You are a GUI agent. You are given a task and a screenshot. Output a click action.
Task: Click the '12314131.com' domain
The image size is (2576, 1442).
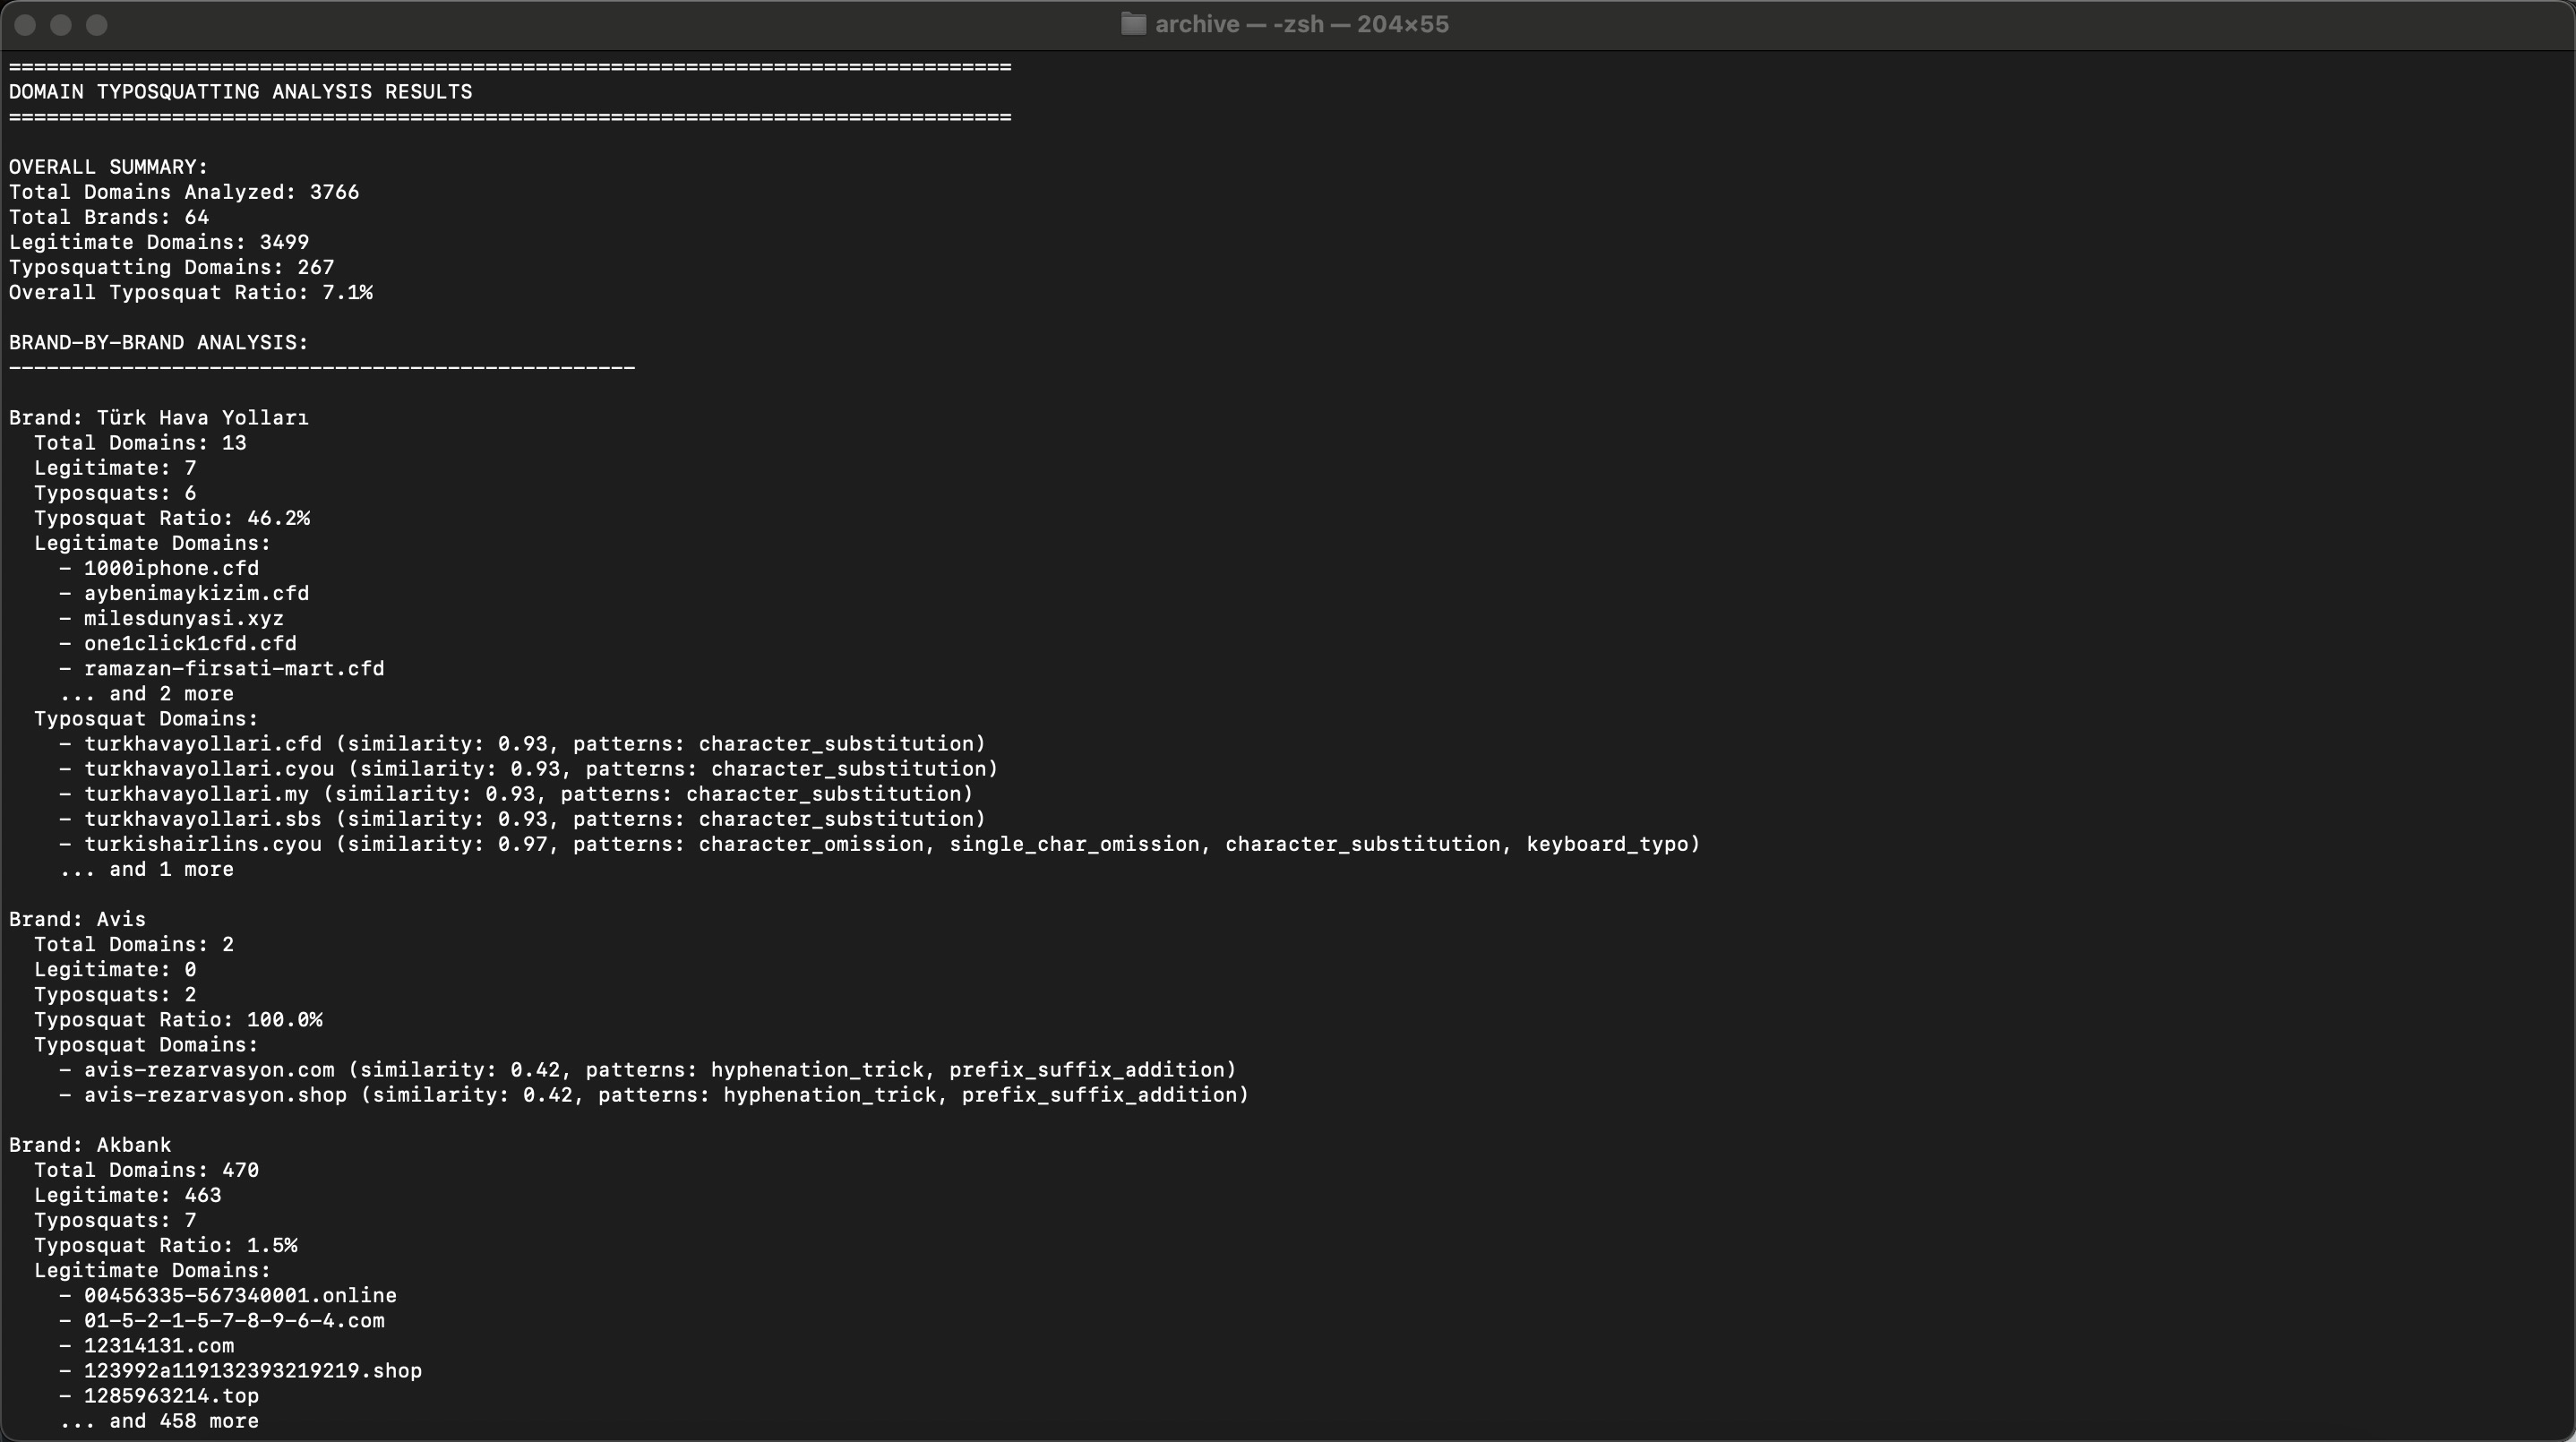pos(159,1346)
